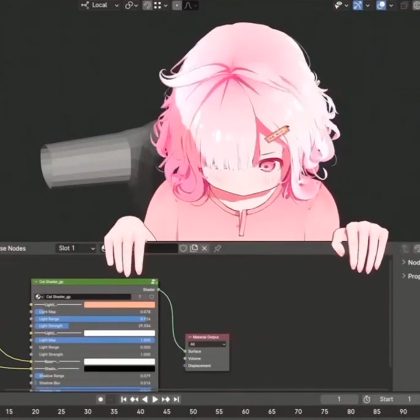Click the fake user shield icon
420x420 pixels.
coord(183,248)
